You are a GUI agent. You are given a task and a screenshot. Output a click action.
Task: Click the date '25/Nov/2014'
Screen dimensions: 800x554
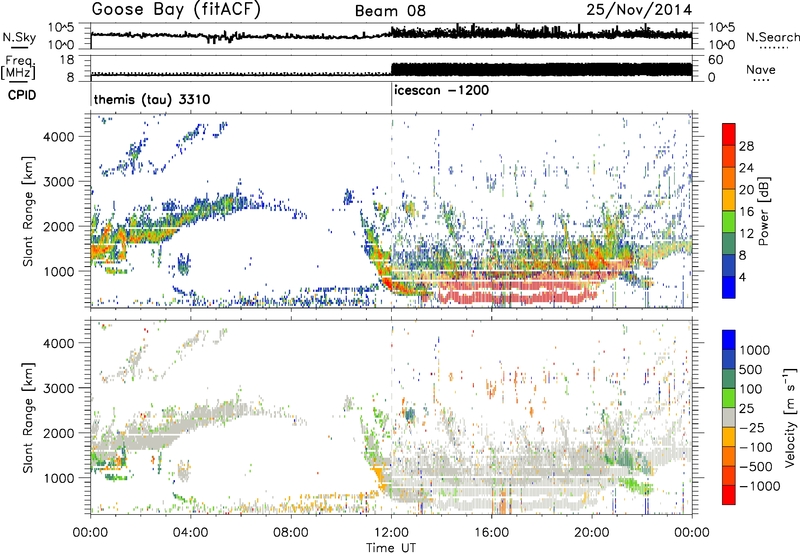639,10
